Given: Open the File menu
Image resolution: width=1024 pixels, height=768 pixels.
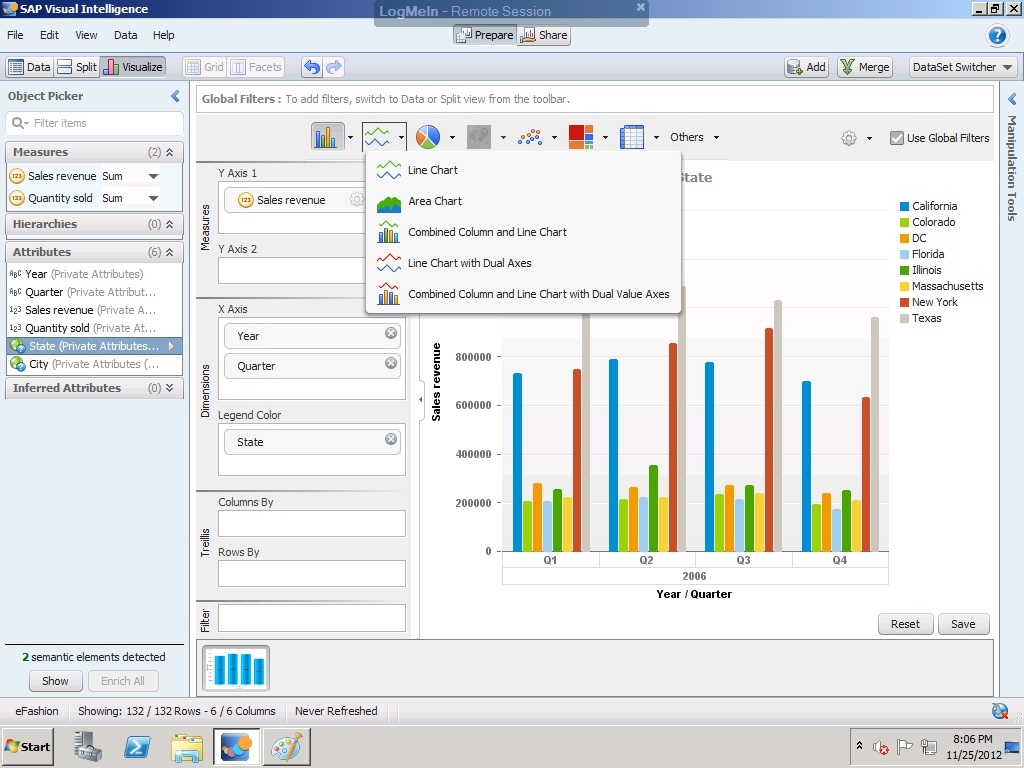Looking at the screenshot, I should [15, 35].
